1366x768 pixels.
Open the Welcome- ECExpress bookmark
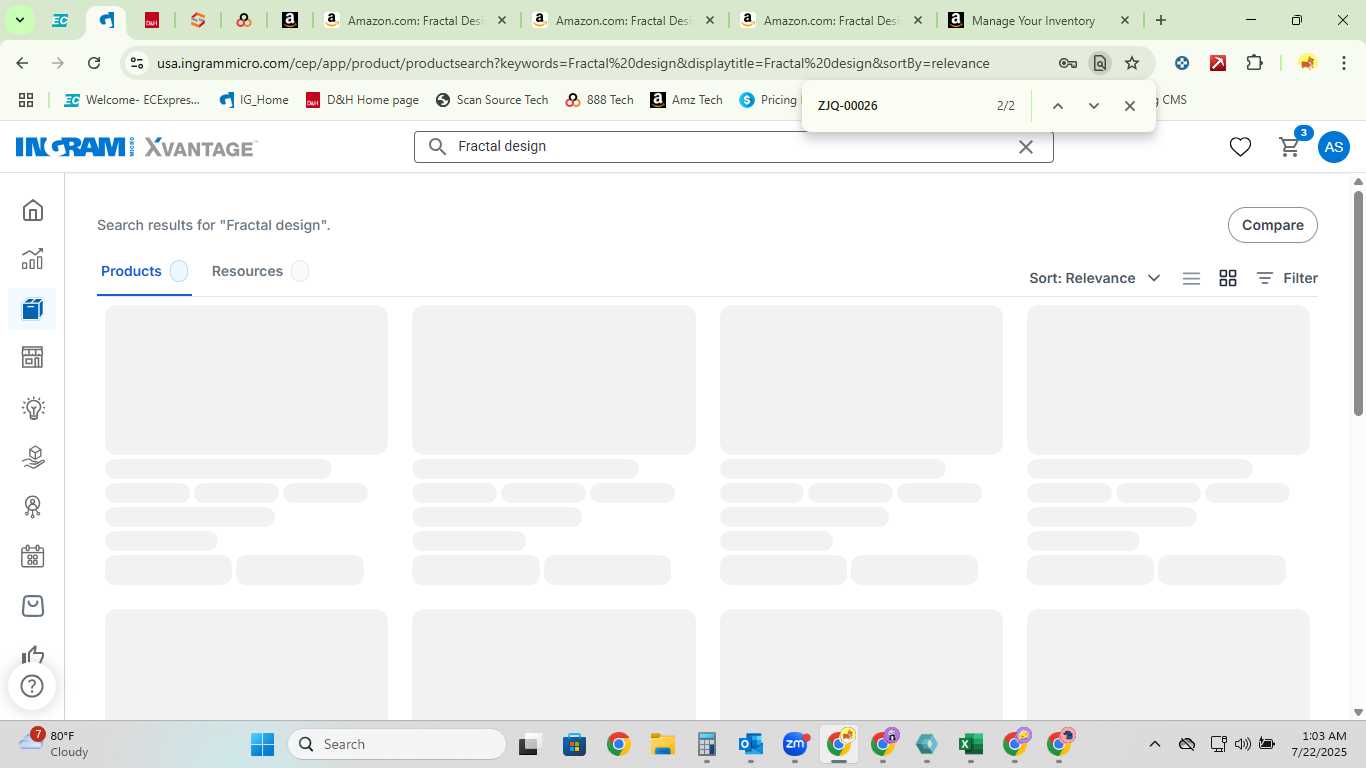[132, 100]
